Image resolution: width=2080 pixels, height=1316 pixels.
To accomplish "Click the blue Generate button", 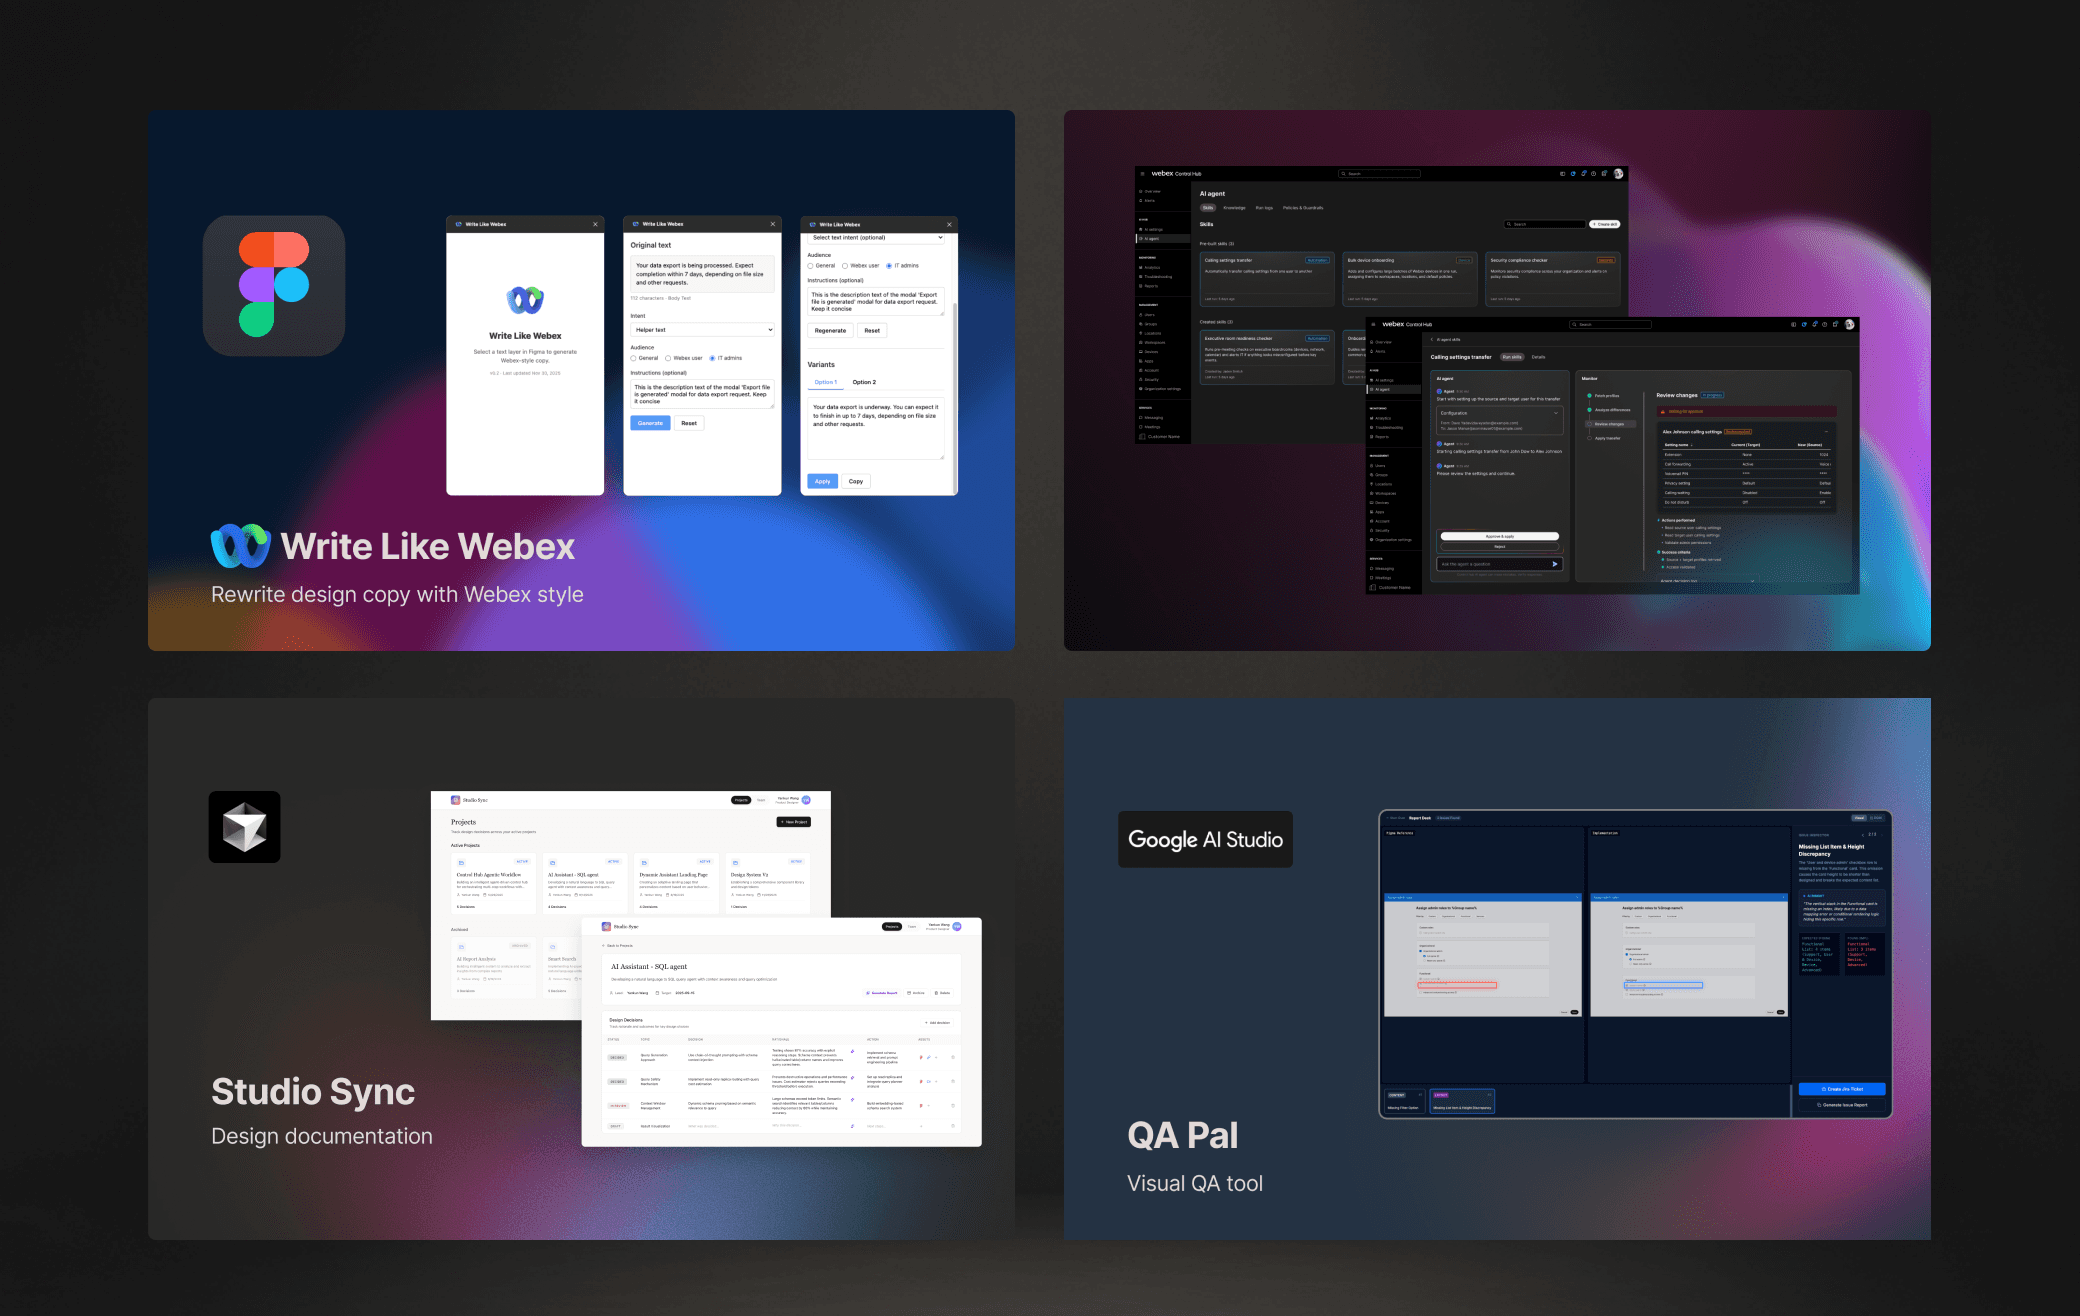I will click(650, 423).
